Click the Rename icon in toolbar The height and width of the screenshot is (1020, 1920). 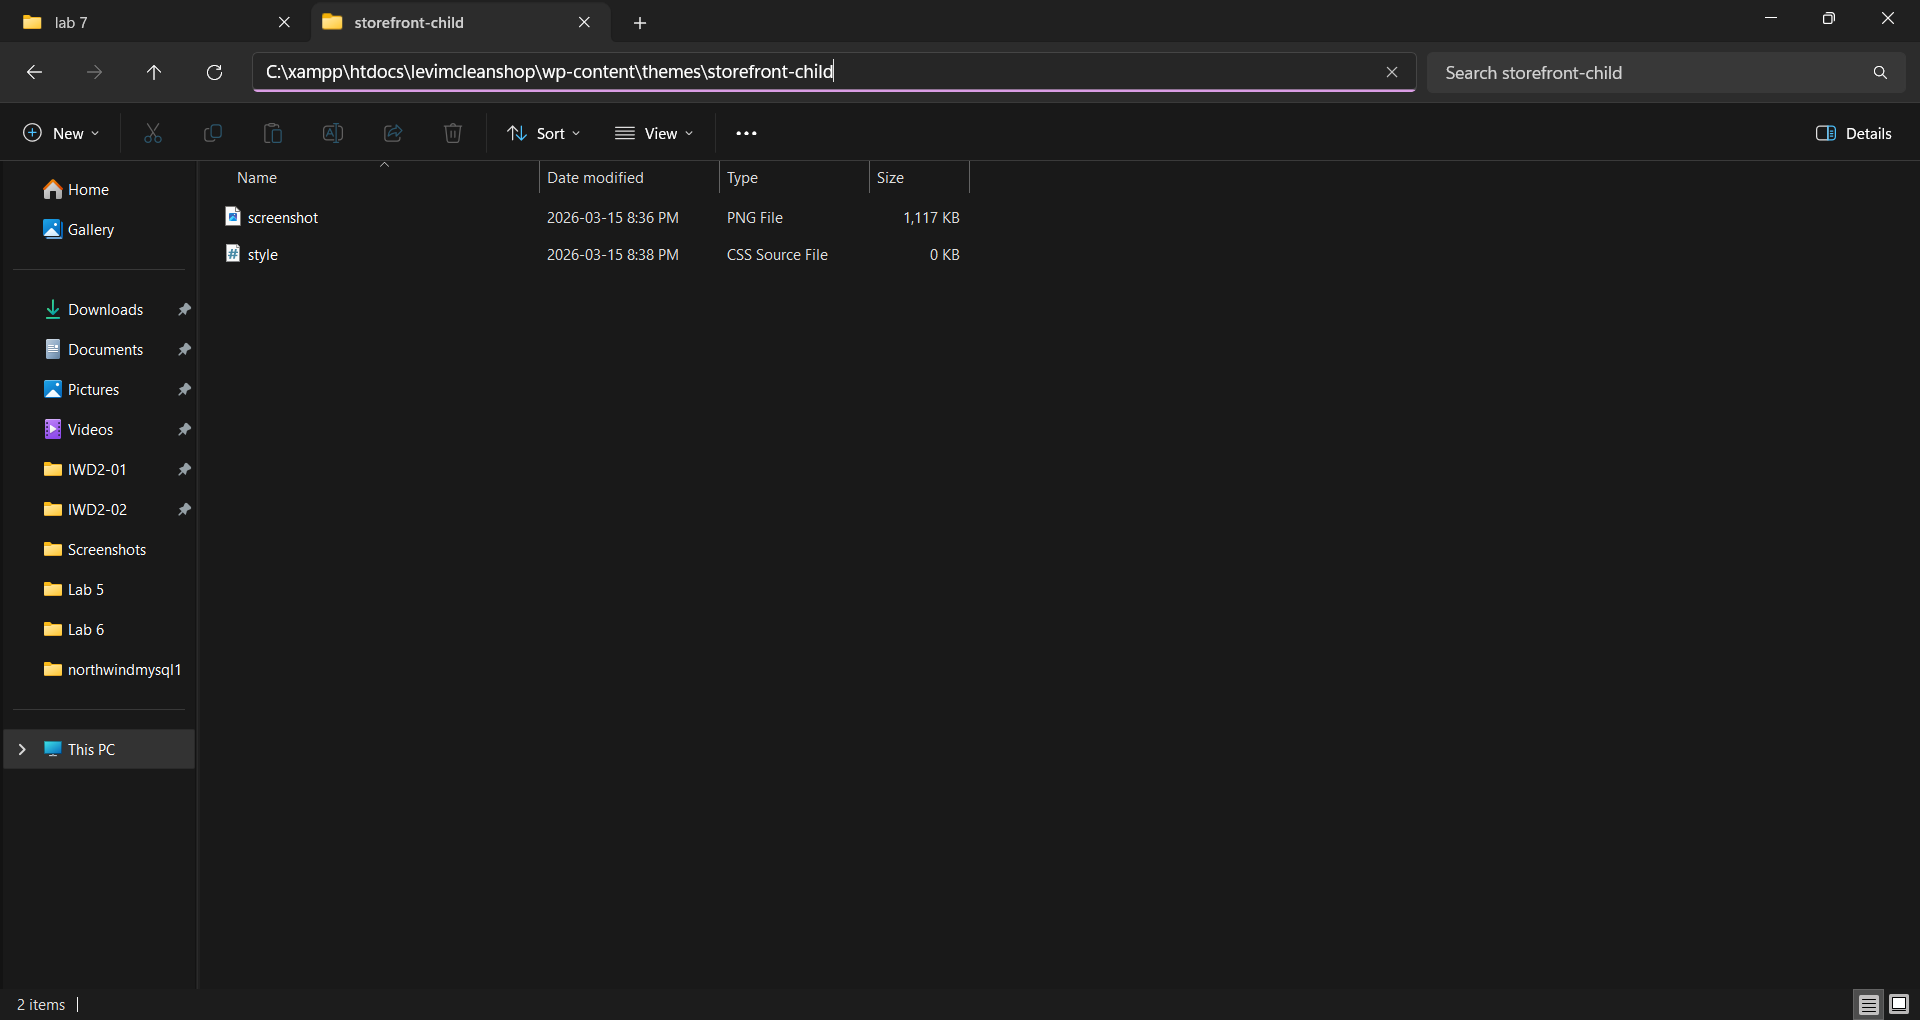(333, 133)
